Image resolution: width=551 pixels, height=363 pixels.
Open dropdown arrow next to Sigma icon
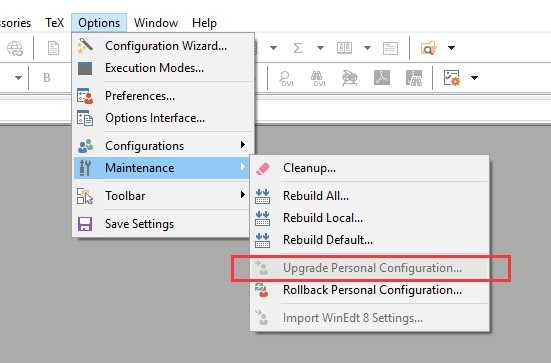320,48
